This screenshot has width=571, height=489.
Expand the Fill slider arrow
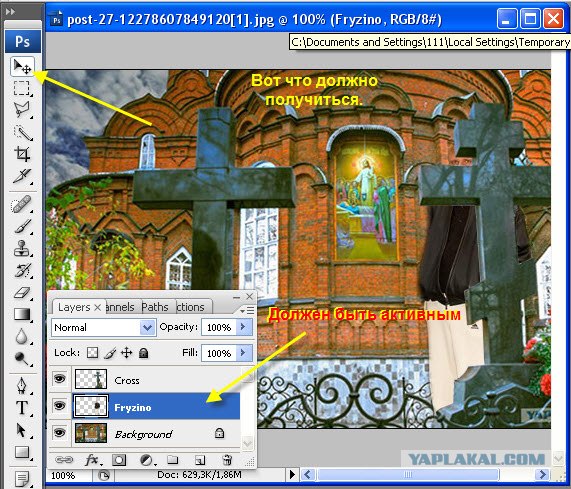point(244,352)
